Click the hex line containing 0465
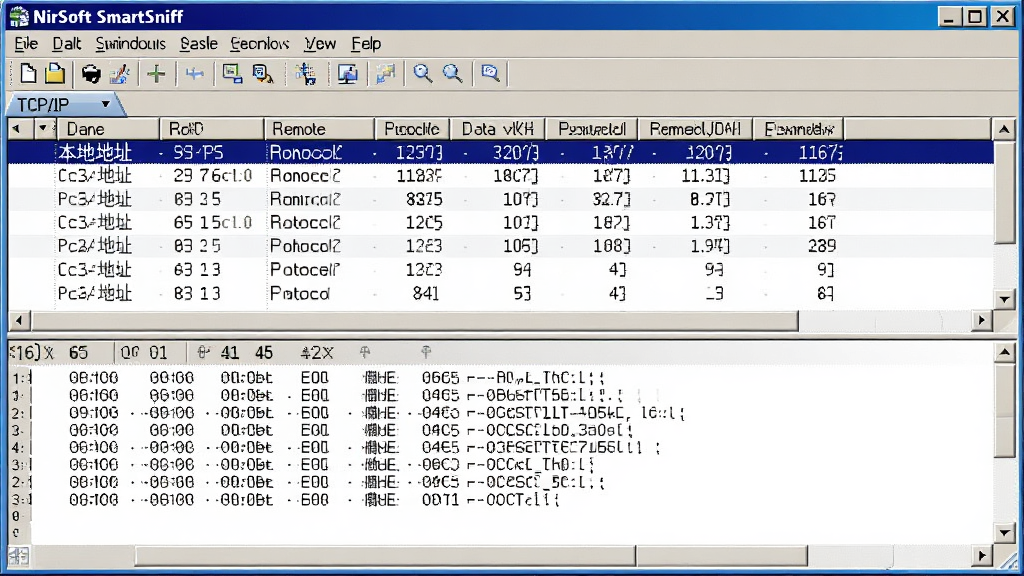 coord(346,395)
